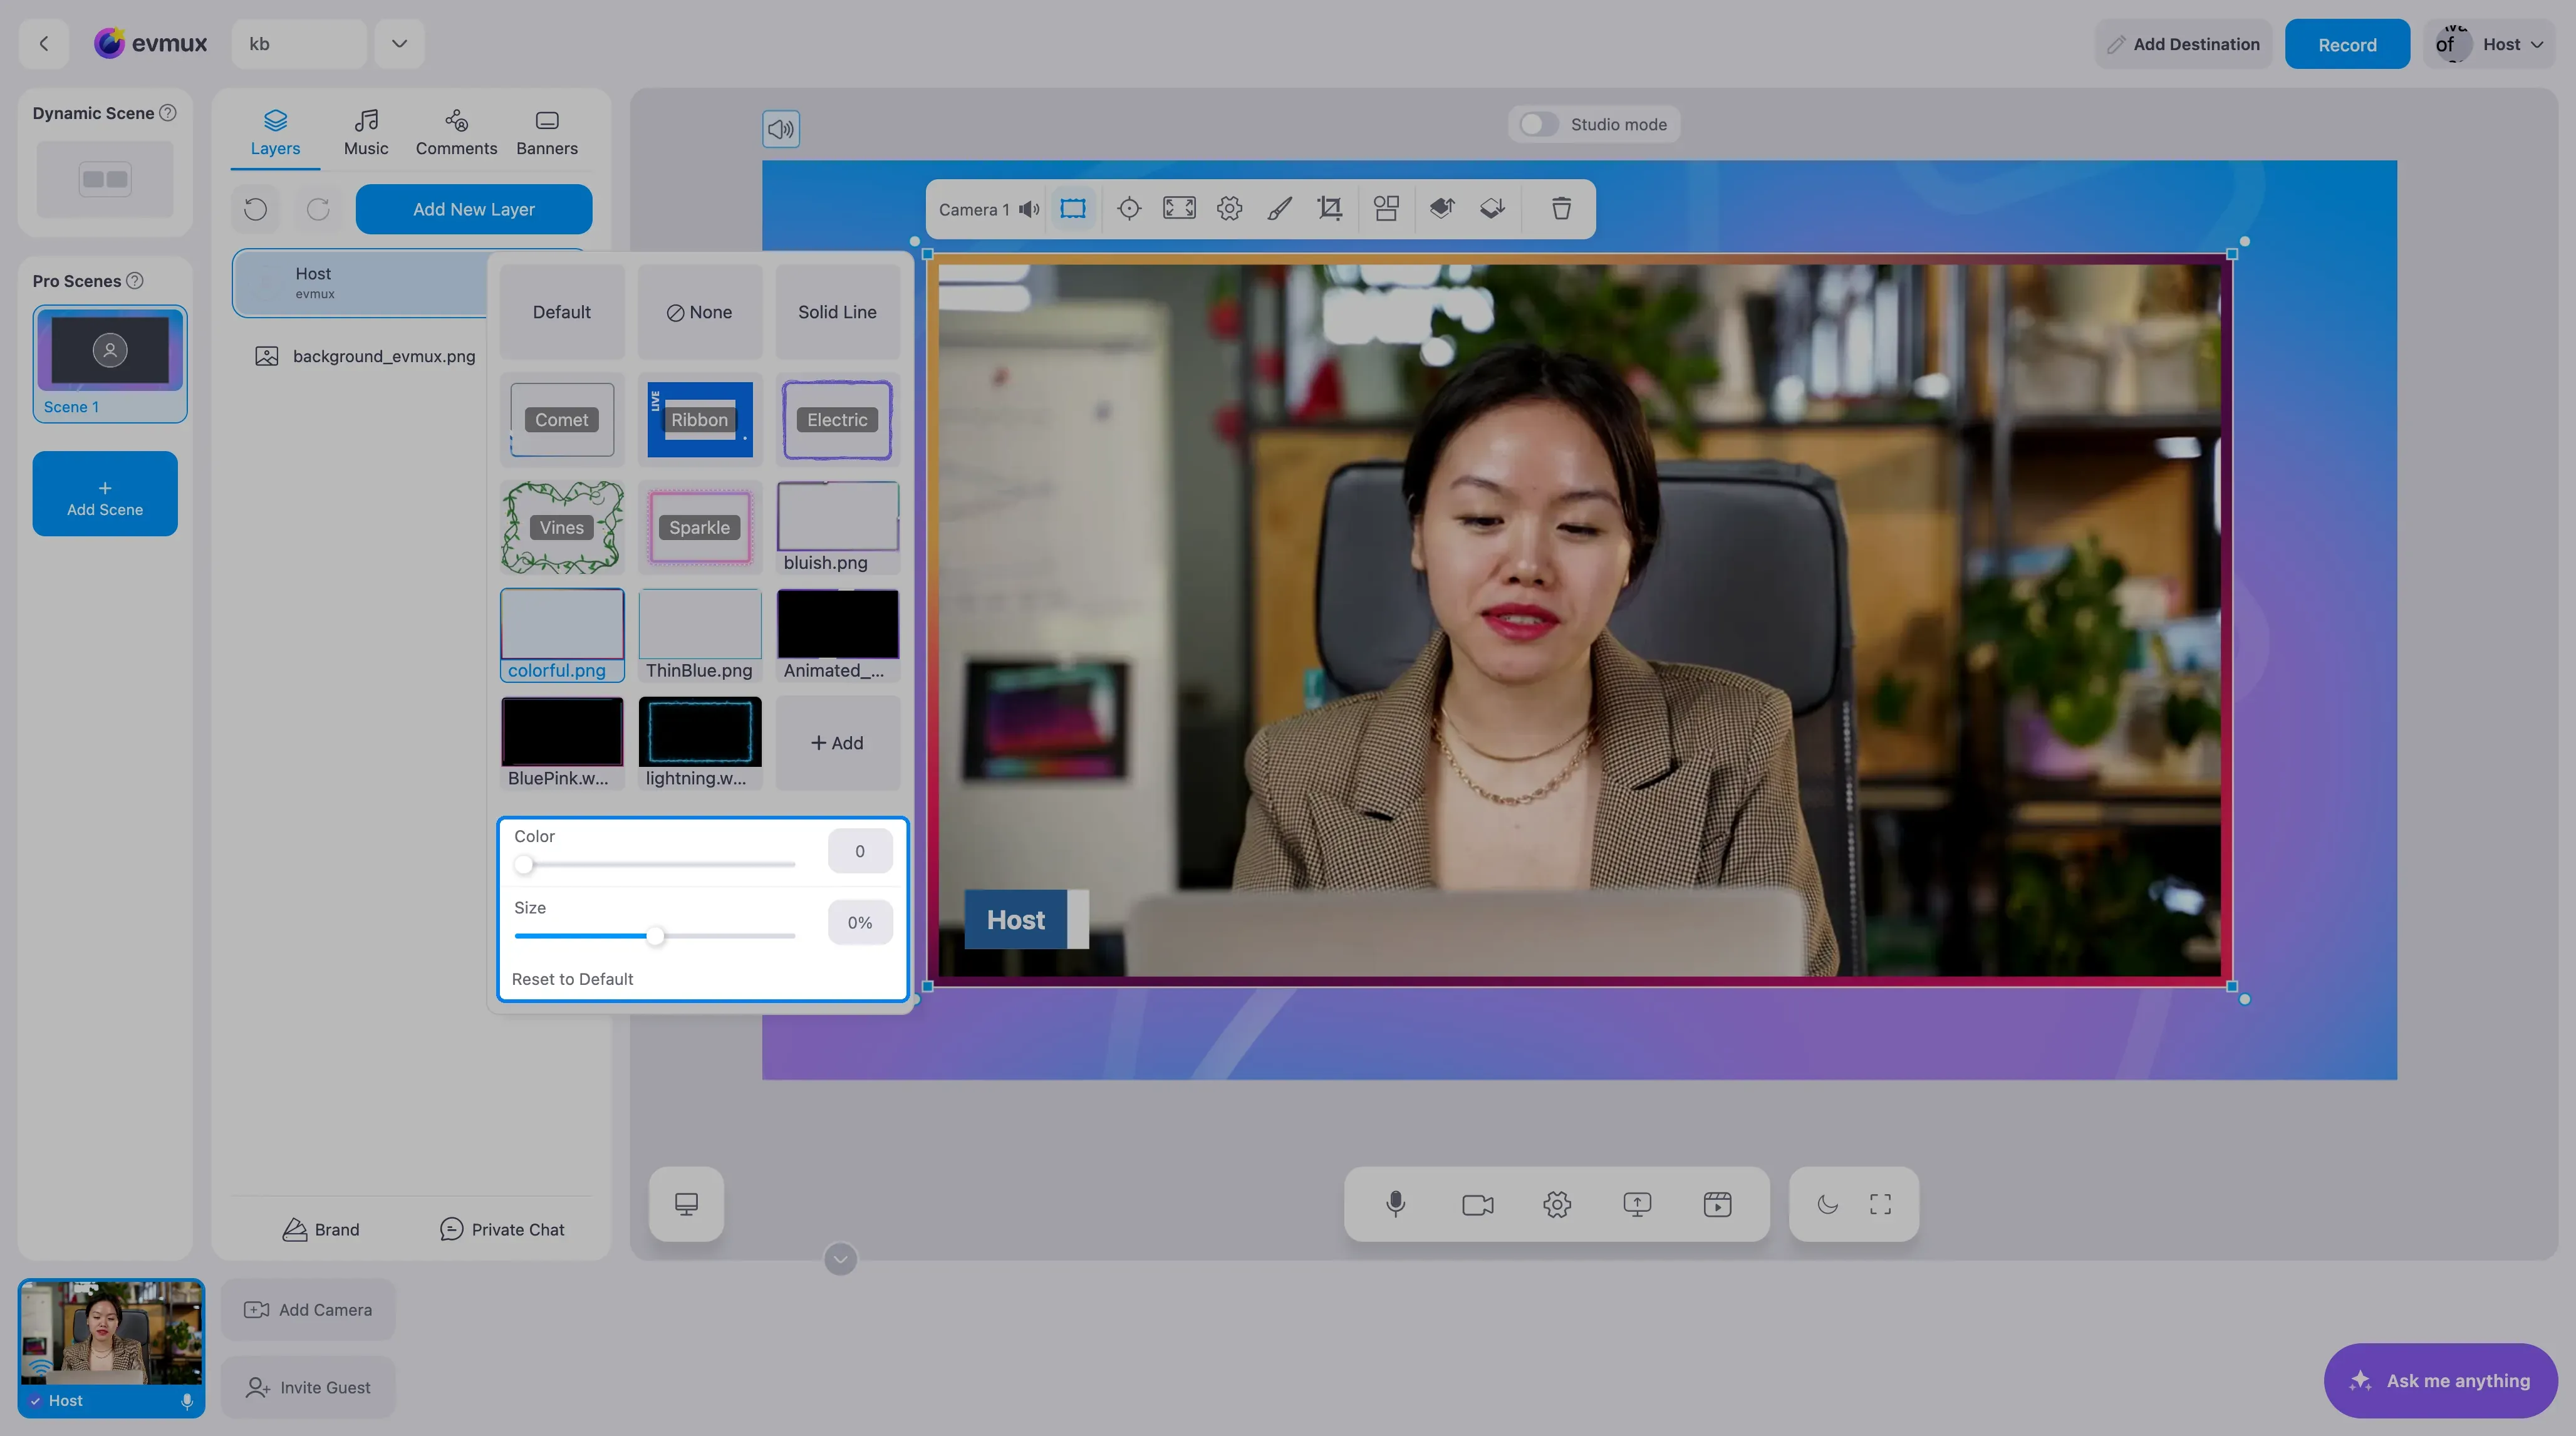This screenshot has width=2576, height=1436.
Task: Enter fullscreen mode icon
Action: click(x=1880, y=1204)
